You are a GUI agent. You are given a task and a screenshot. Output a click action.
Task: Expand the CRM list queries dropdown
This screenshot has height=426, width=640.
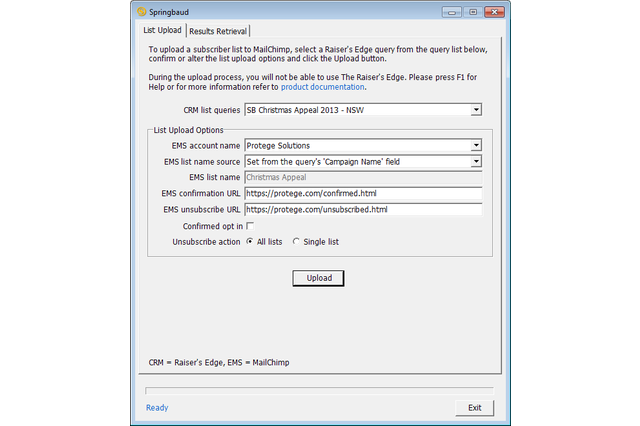(476, 109)
